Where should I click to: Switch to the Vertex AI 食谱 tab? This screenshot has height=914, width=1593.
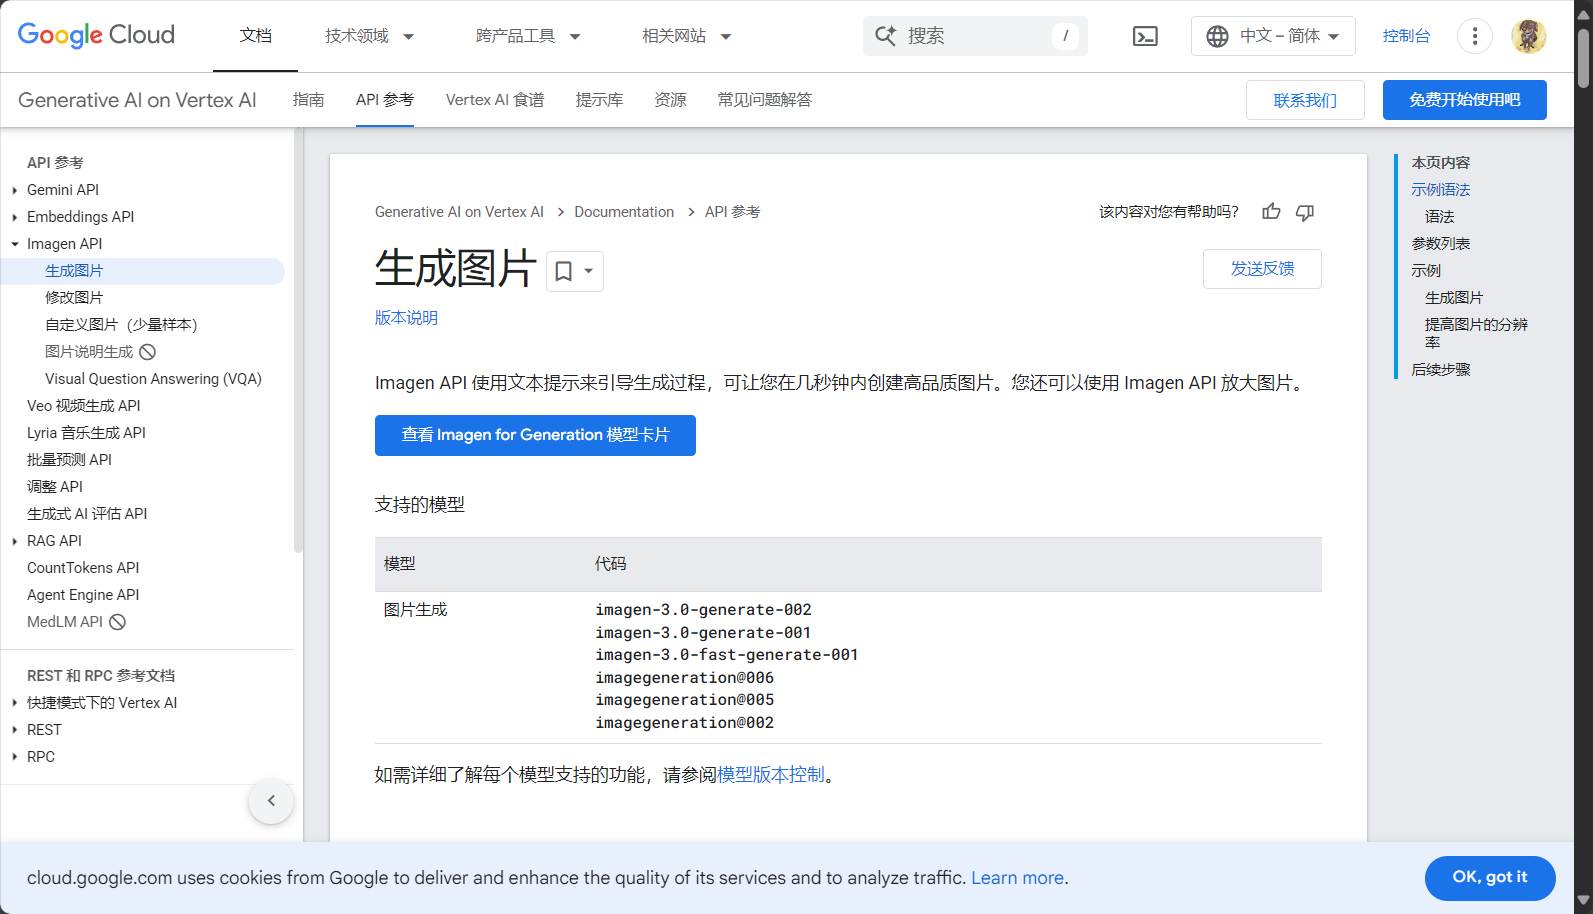click(x=495, y=100)
